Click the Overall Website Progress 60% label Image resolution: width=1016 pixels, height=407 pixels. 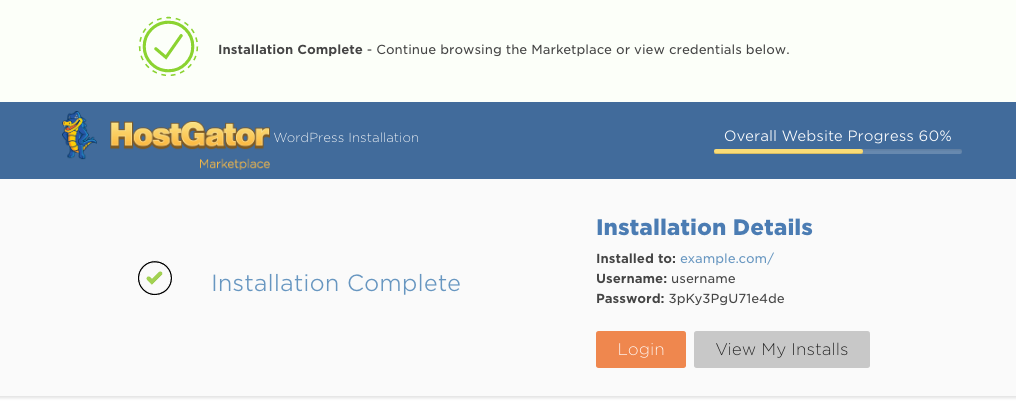click(838, 136)
